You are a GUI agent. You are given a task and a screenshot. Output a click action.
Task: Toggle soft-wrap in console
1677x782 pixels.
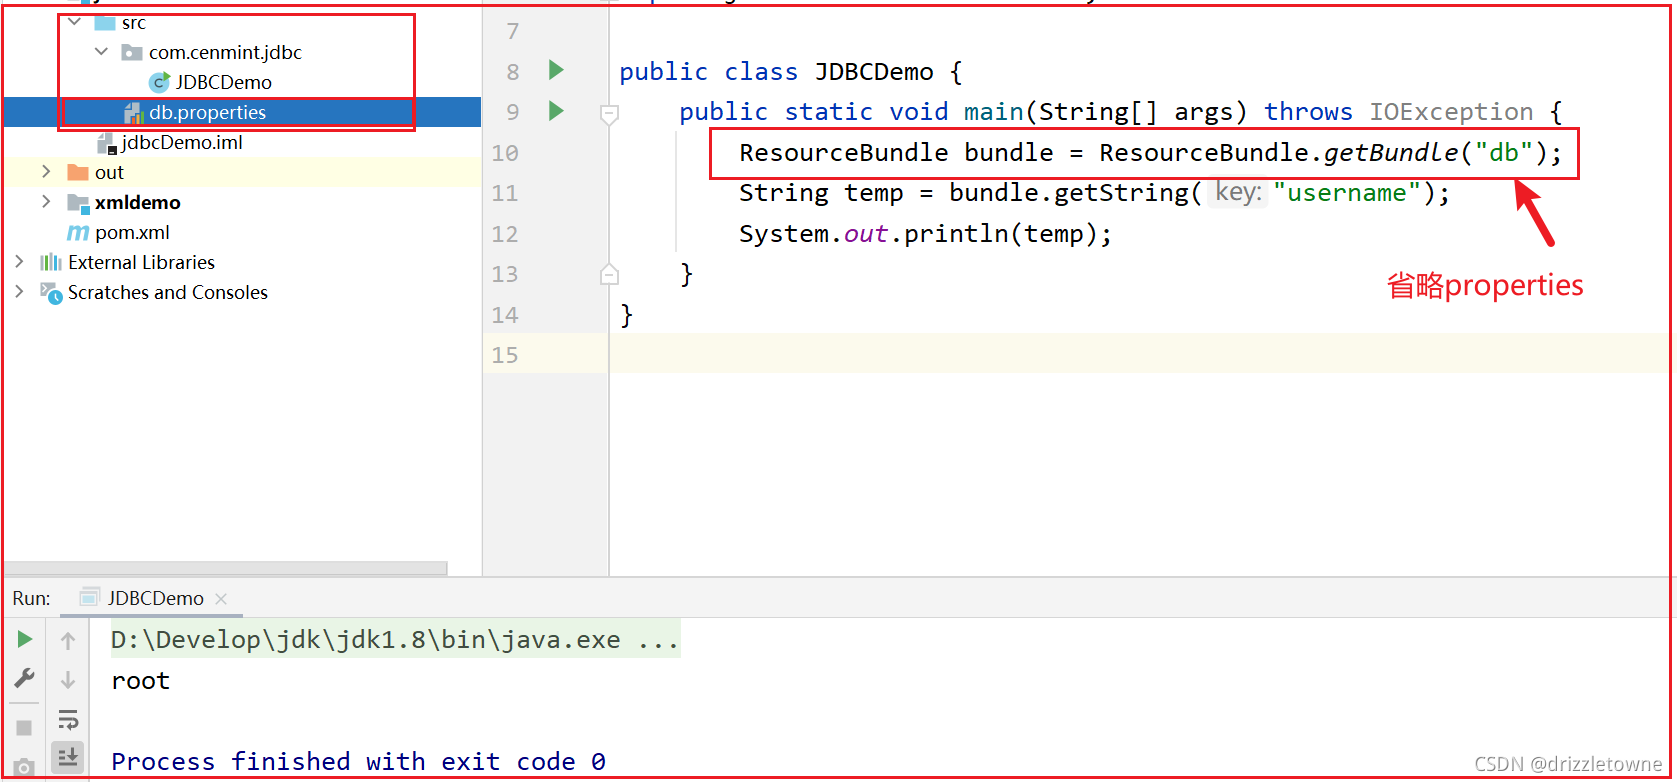tap(68, 719)
